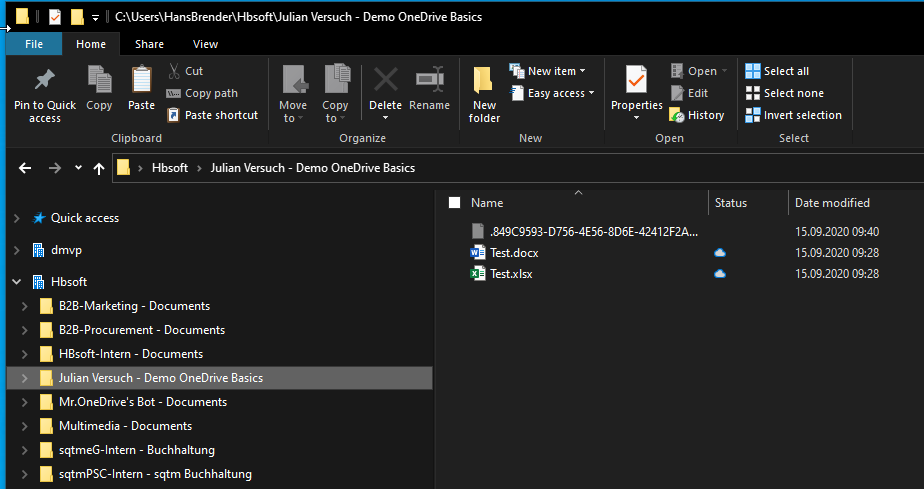This screenshot has height=489, width=924.
Task: Open the View ribbon tab
Action: [206, 44]
